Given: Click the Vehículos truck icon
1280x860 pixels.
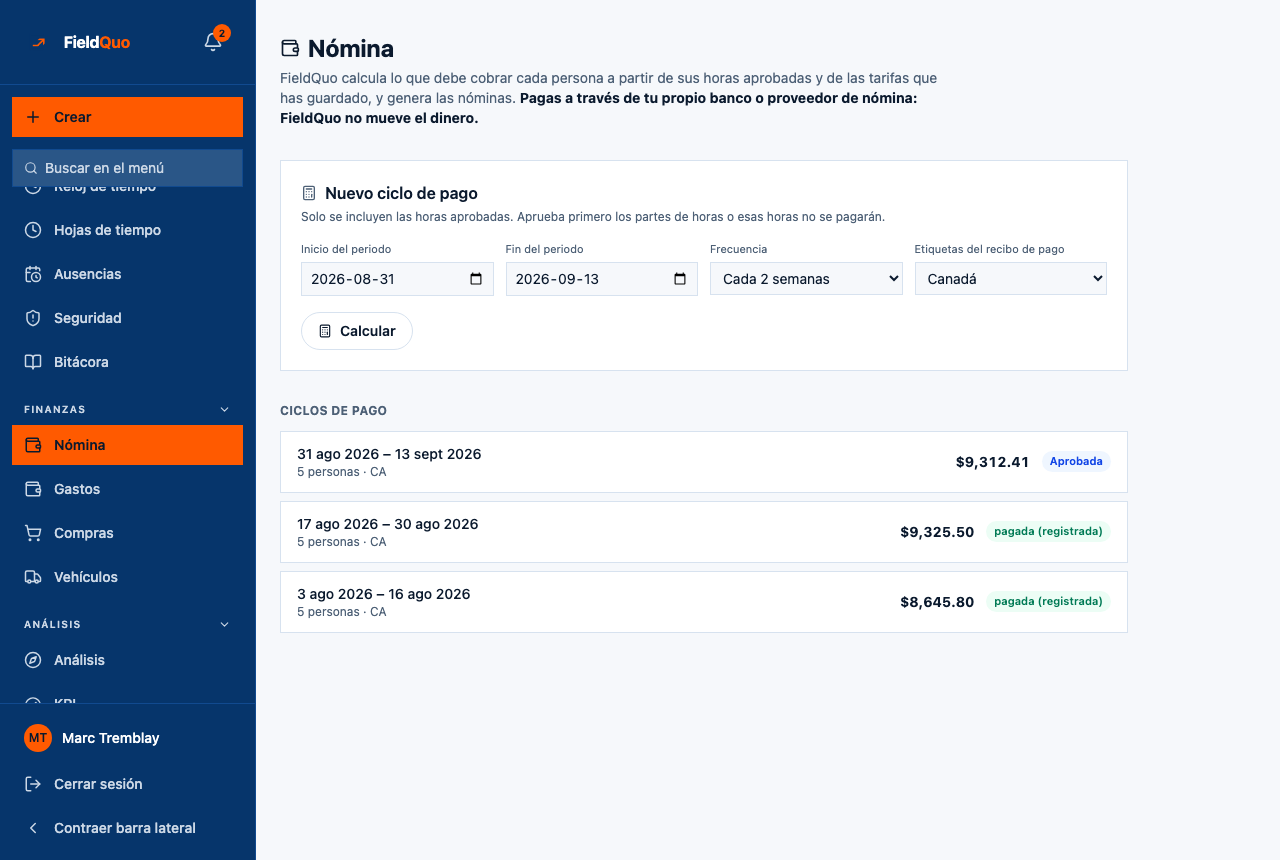Looking at the screenshot, I should [33, 577].
